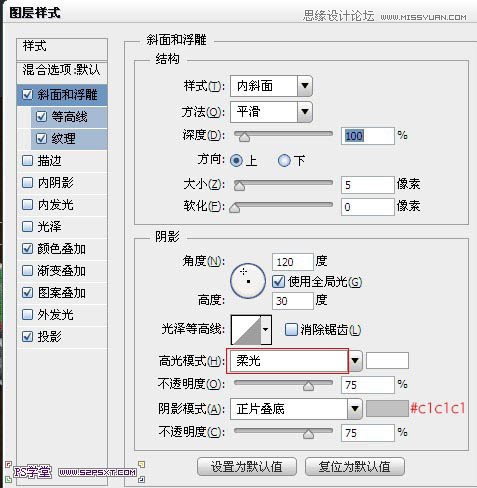Image resolution: width=477 pixels, height=488 pixels.
Task: Open the 描边 settings label
Action: (x=49, y=161)
